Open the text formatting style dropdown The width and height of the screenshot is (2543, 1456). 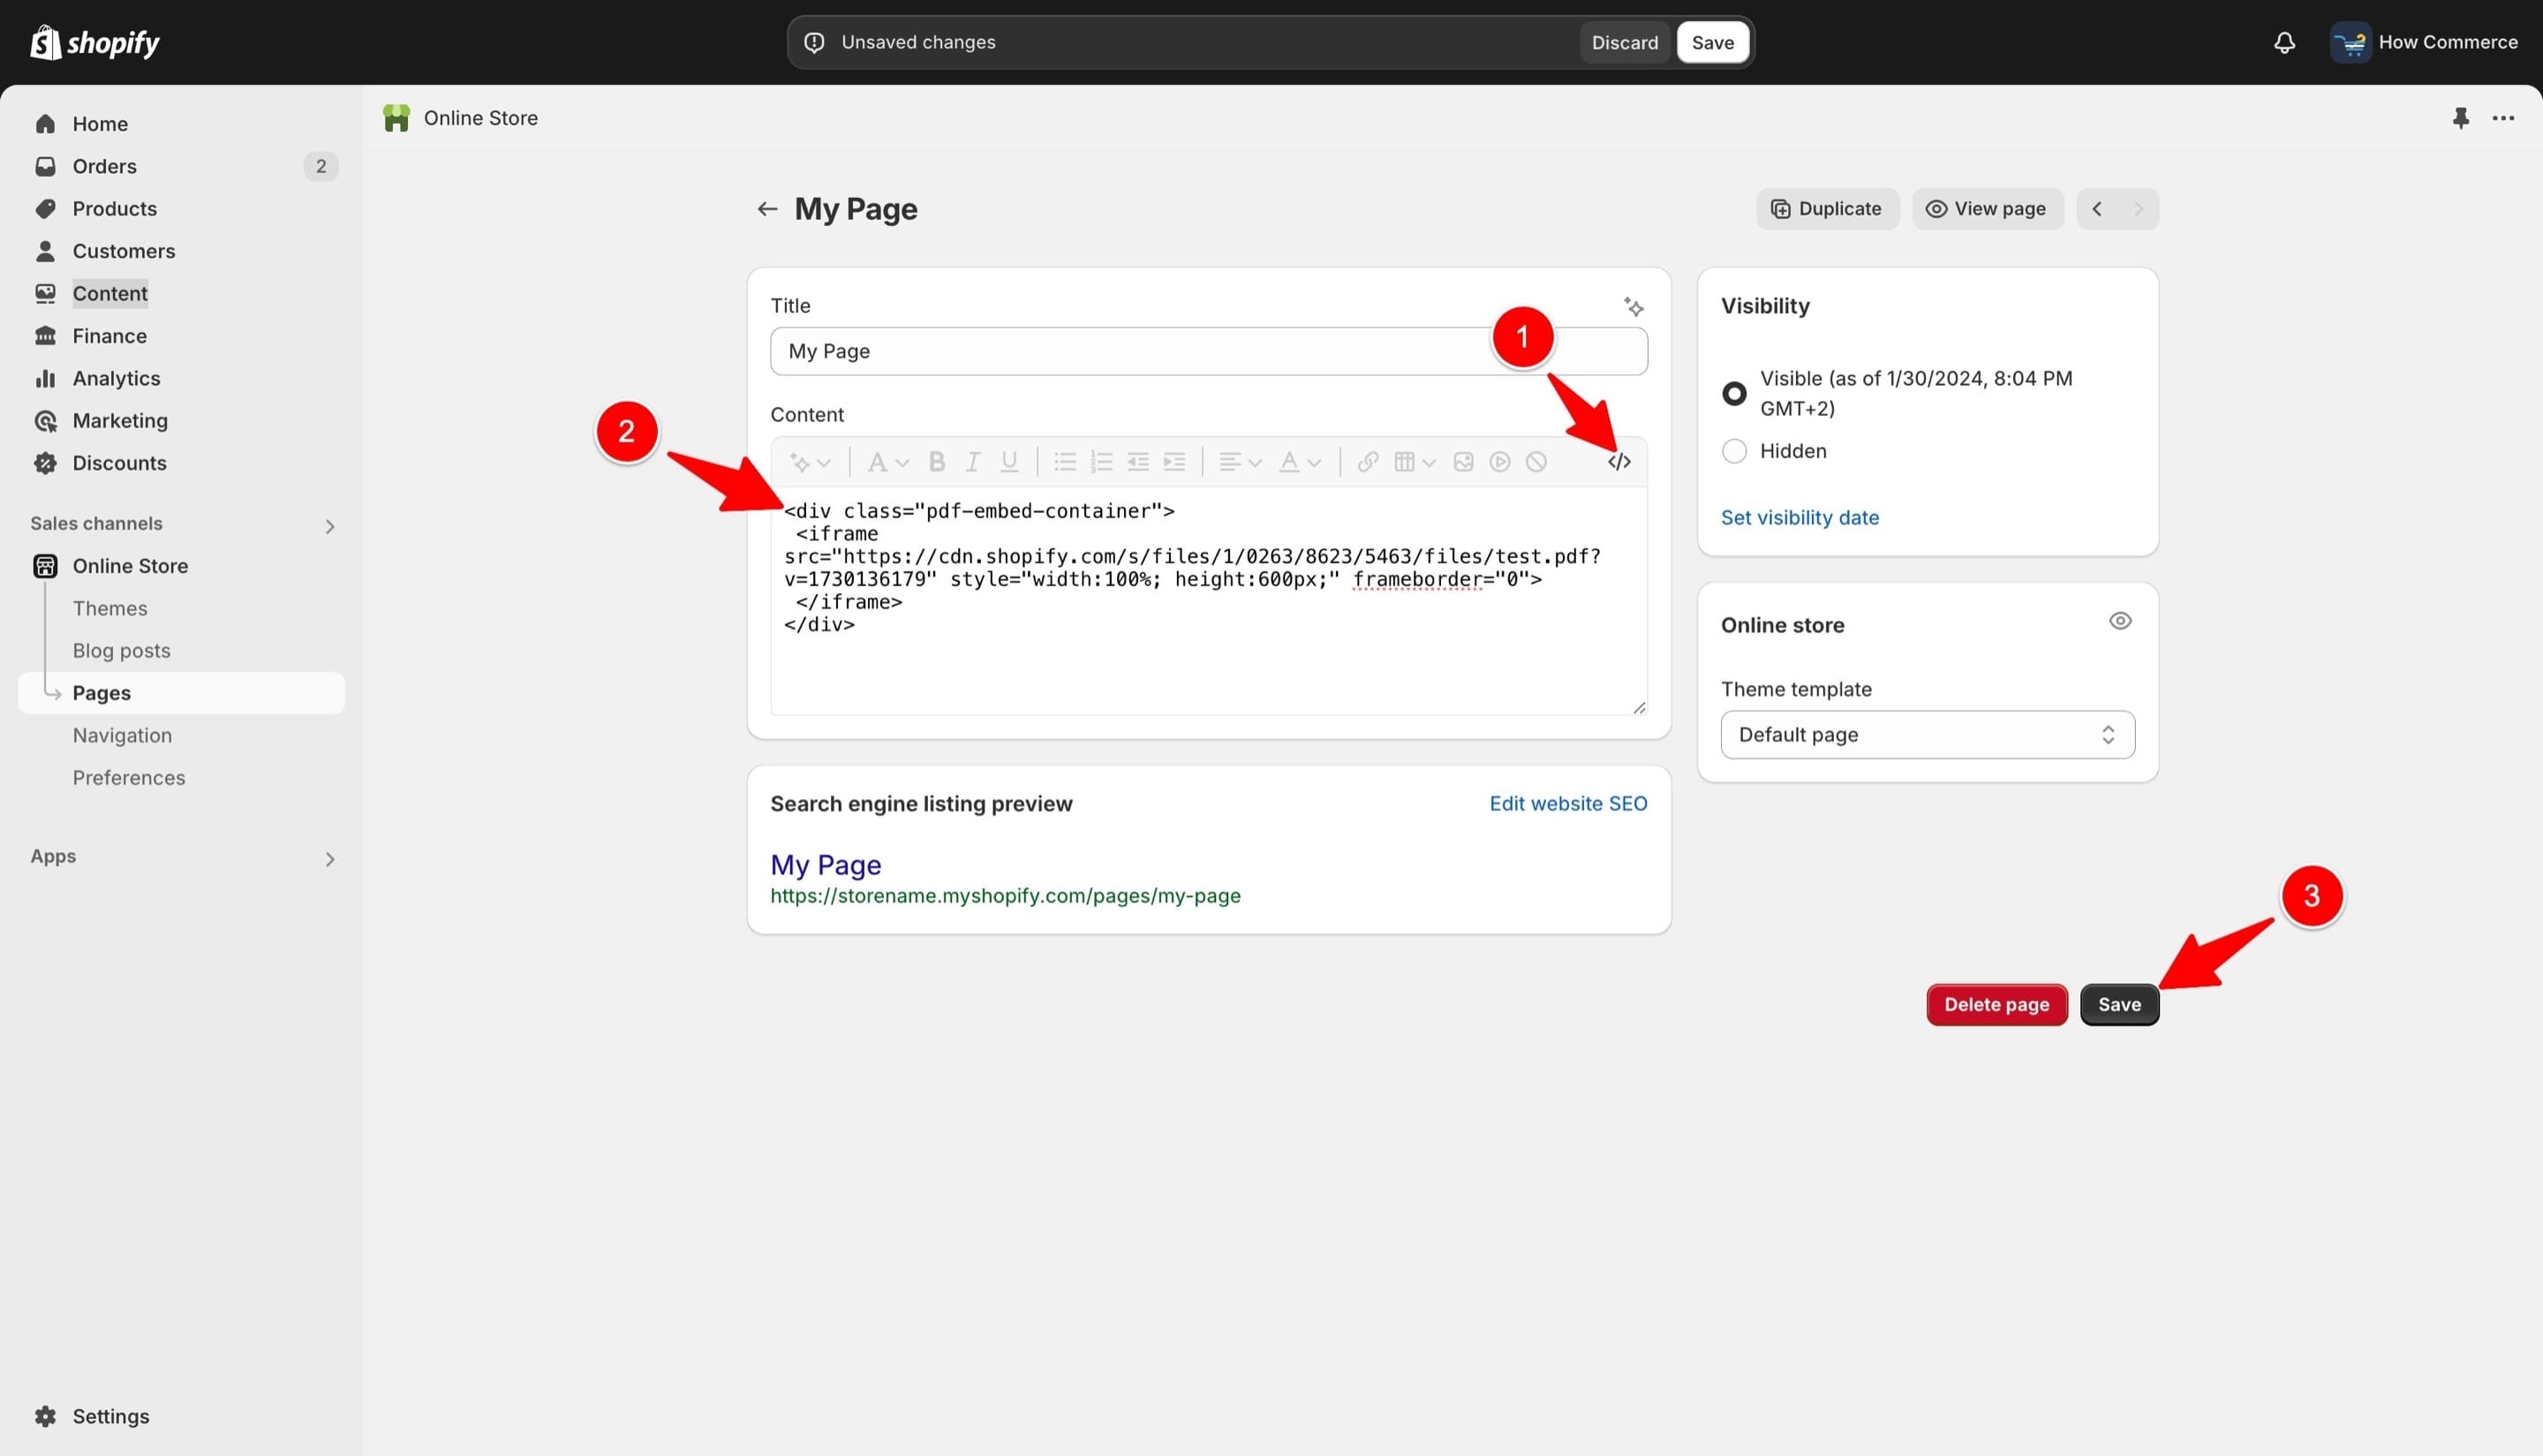coord(888,462)
